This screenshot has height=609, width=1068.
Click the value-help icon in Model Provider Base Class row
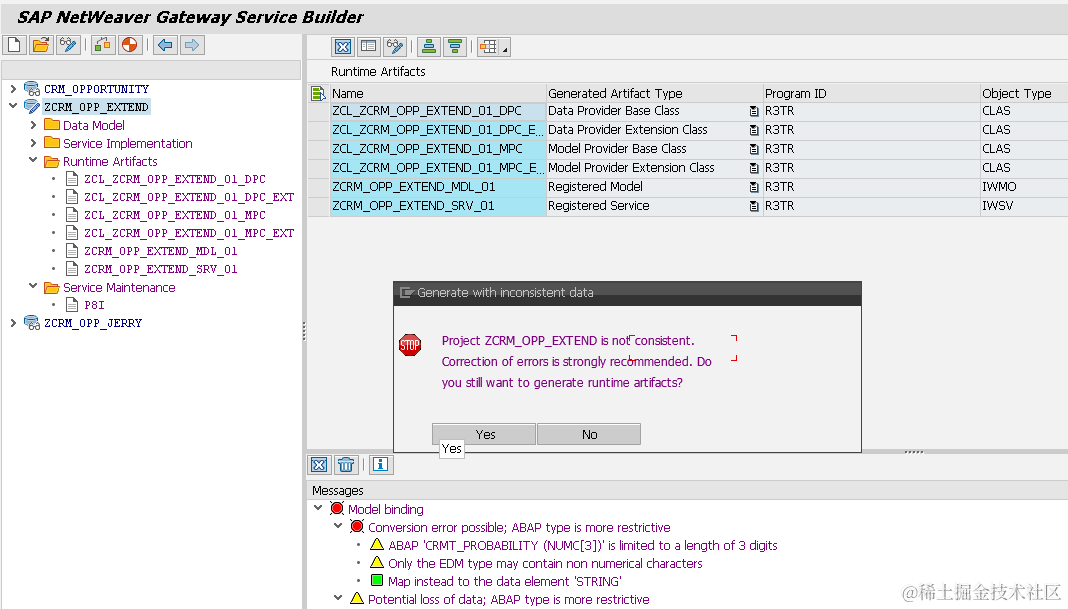click(754, 149)
